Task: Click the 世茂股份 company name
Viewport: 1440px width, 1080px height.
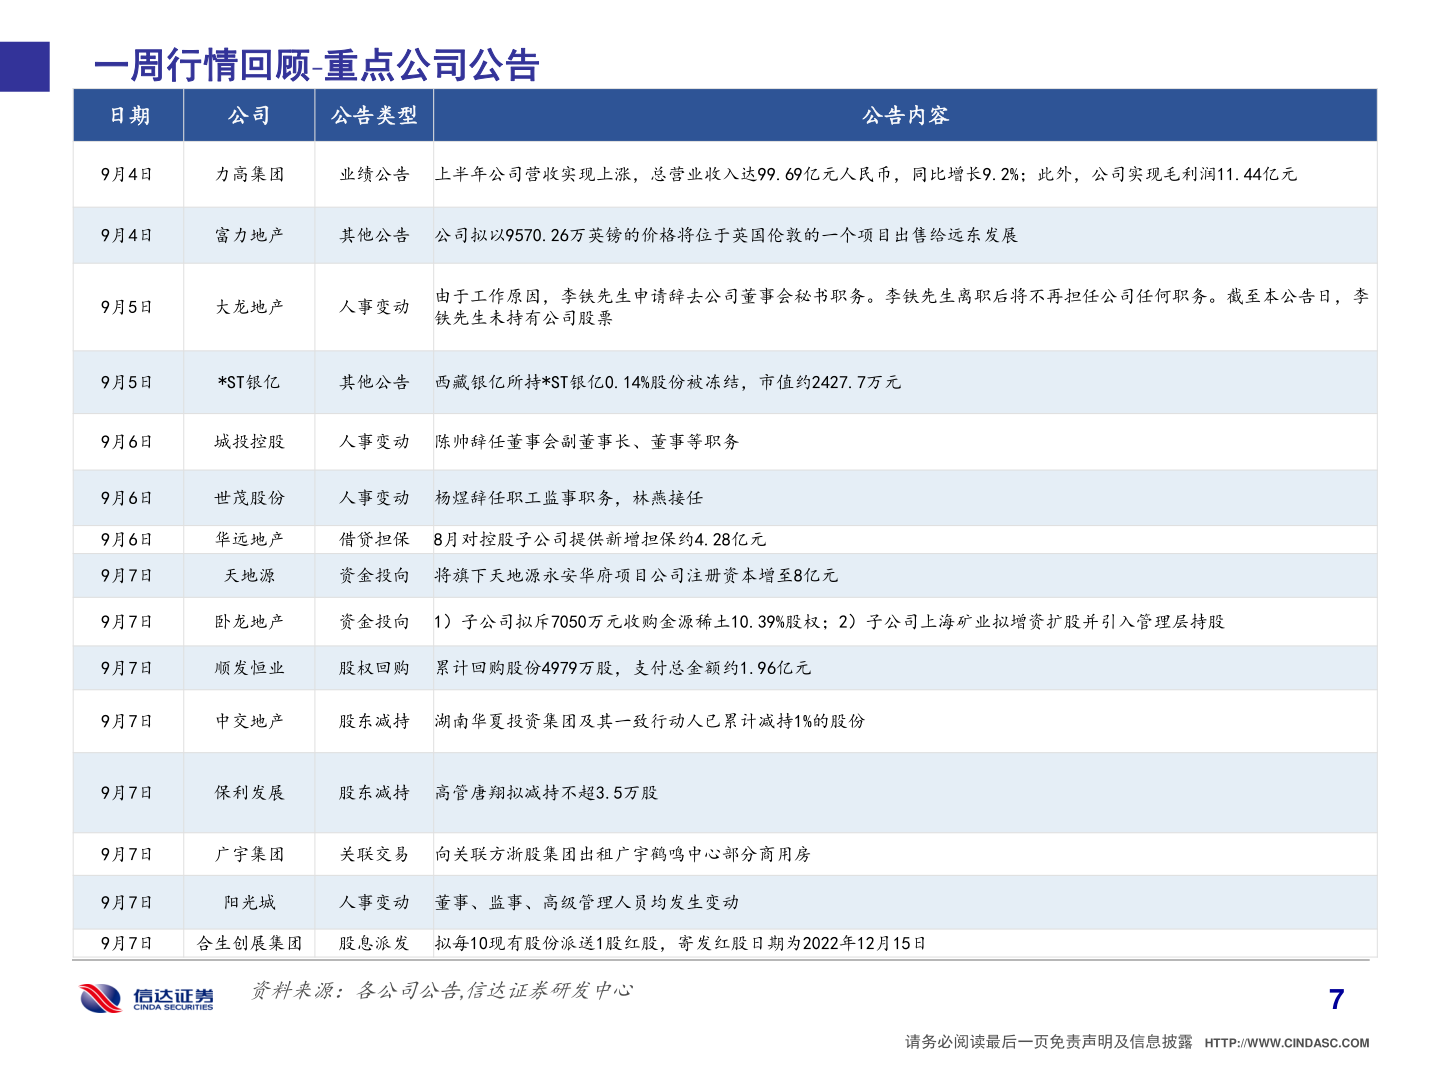Action: [248, 497]
